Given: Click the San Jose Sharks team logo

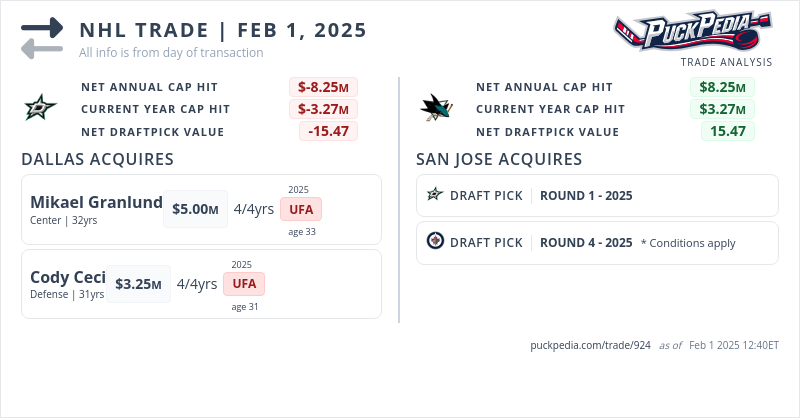Looking at the screenshot, I should (437, 107).
